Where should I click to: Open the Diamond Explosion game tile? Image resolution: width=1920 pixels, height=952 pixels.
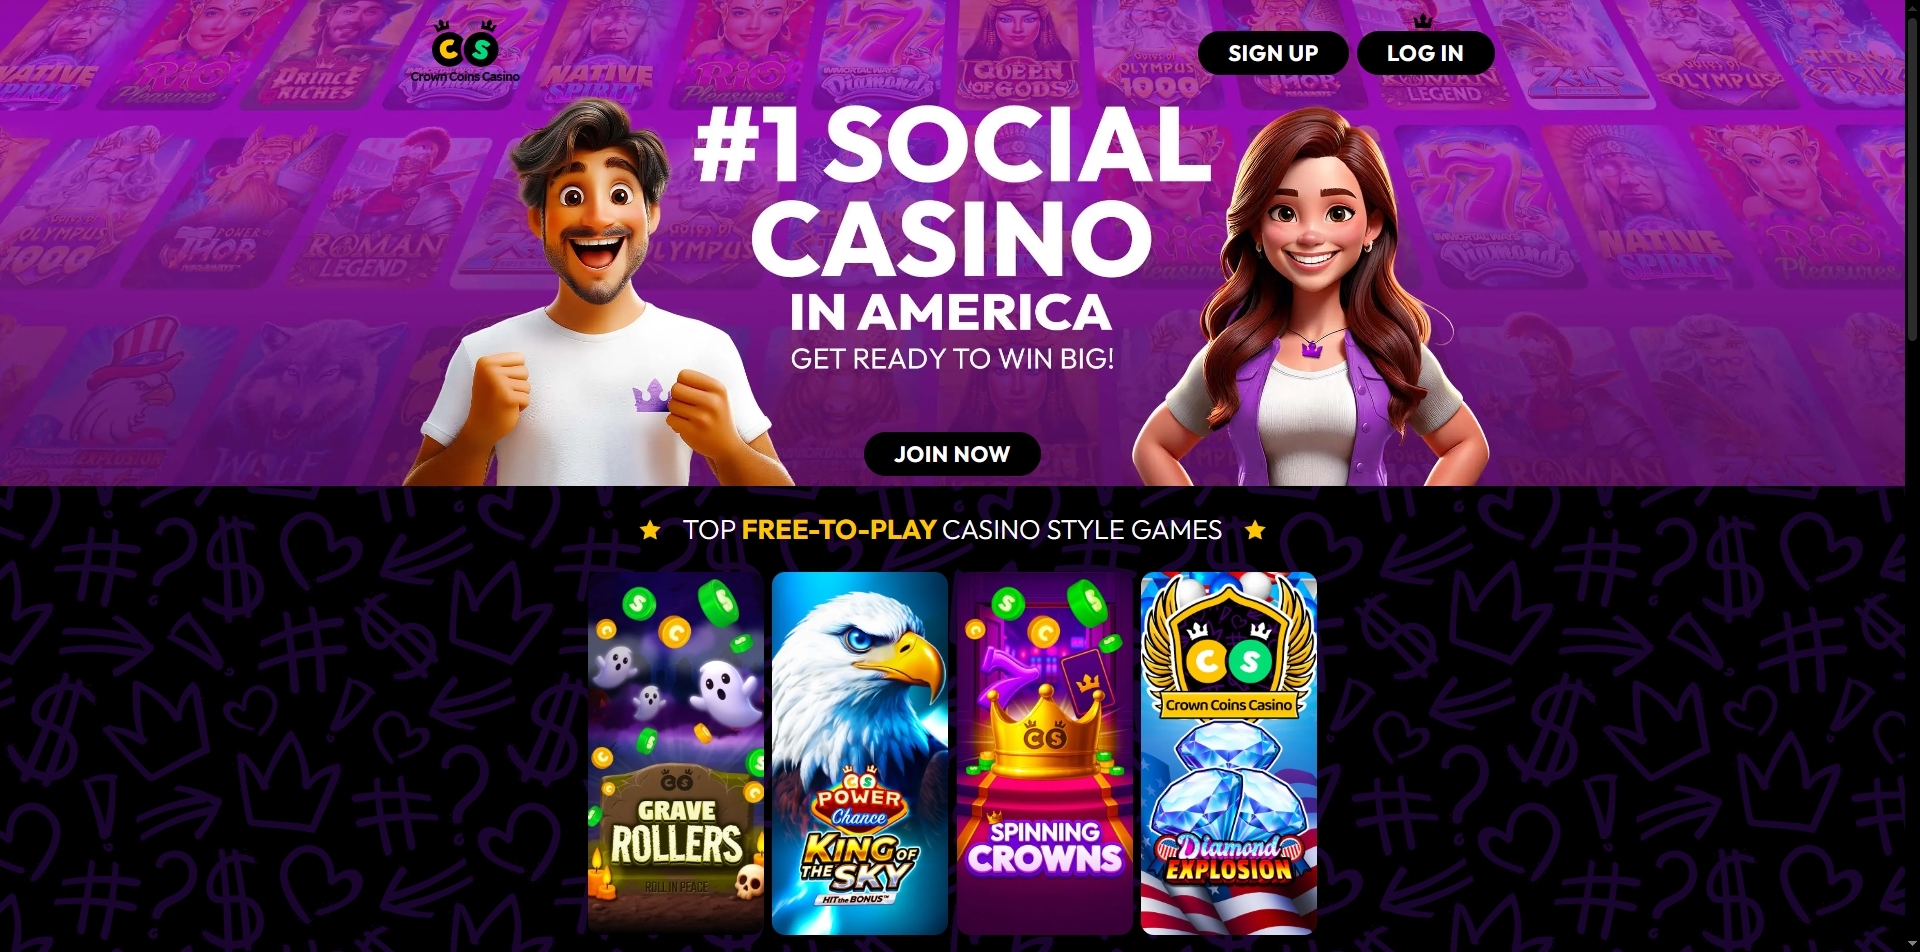coord(1229,753)
